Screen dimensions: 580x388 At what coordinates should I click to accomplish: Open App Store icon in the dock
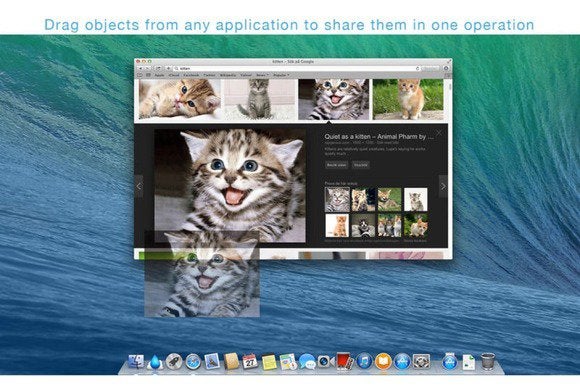point(402,361)
